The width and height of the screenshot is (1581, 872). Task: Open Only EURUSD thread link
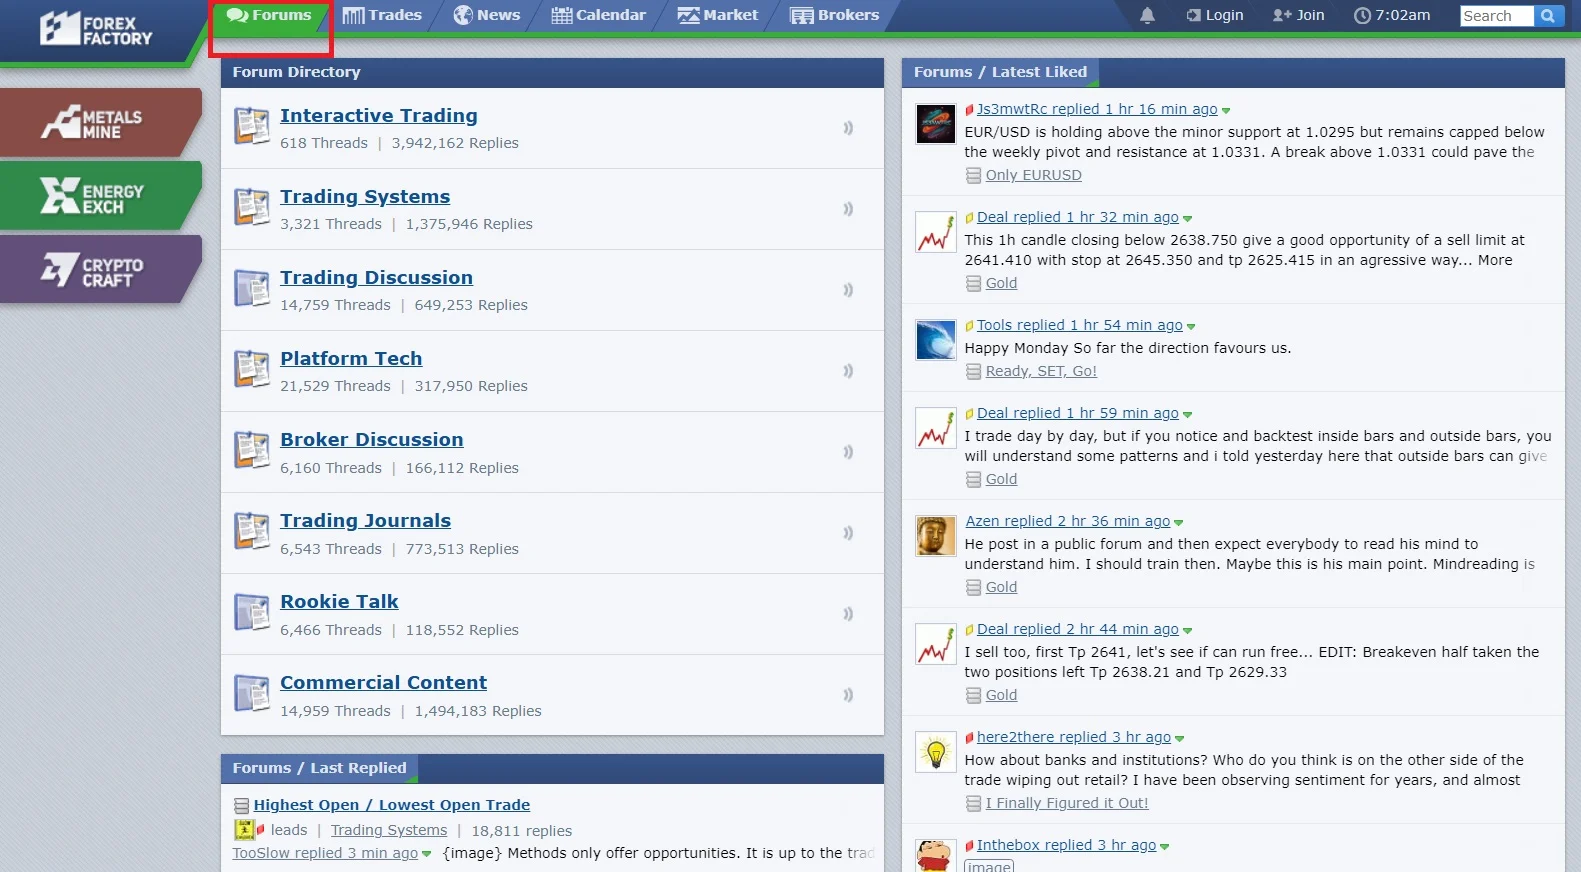1034,175
